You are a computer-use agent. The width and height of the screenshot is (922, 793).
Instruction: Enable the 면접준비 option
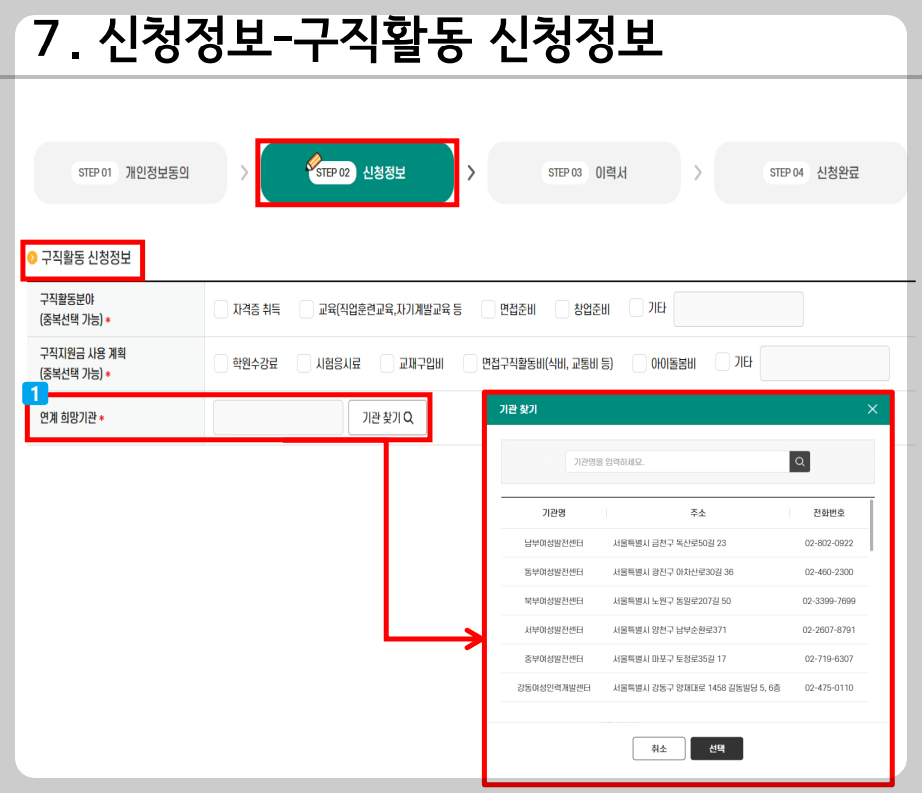[488, 309]
